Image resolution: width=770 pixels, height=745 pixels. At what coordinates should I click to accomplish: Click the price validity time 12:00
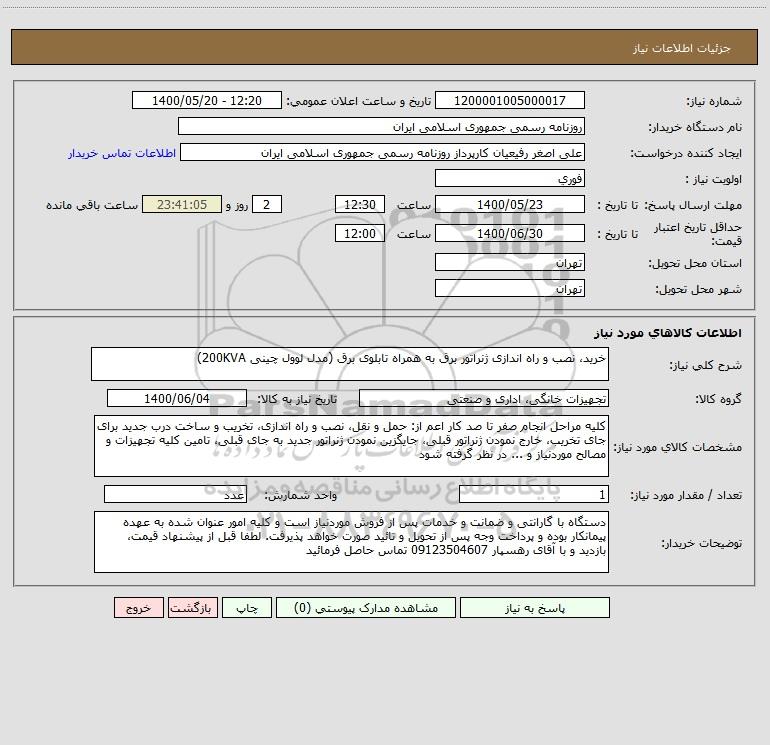point(359,233)
